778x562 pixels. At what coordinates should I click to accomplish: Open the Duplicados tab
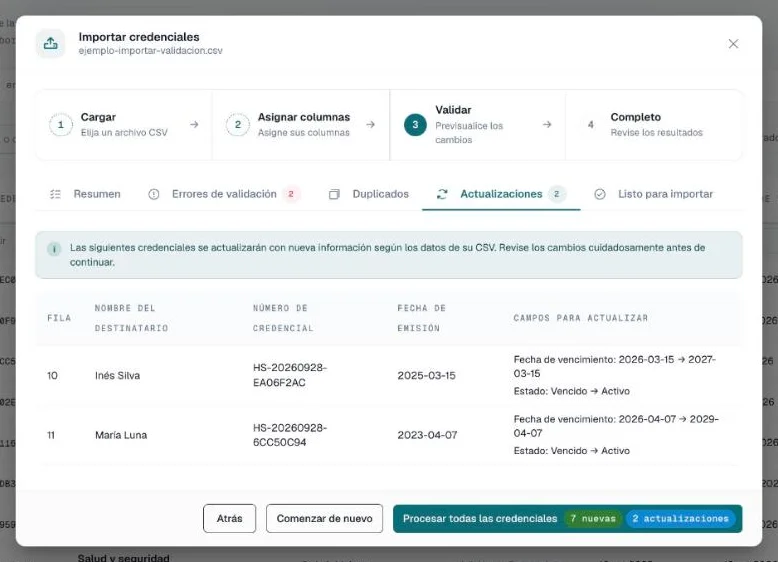click(369, 194)
